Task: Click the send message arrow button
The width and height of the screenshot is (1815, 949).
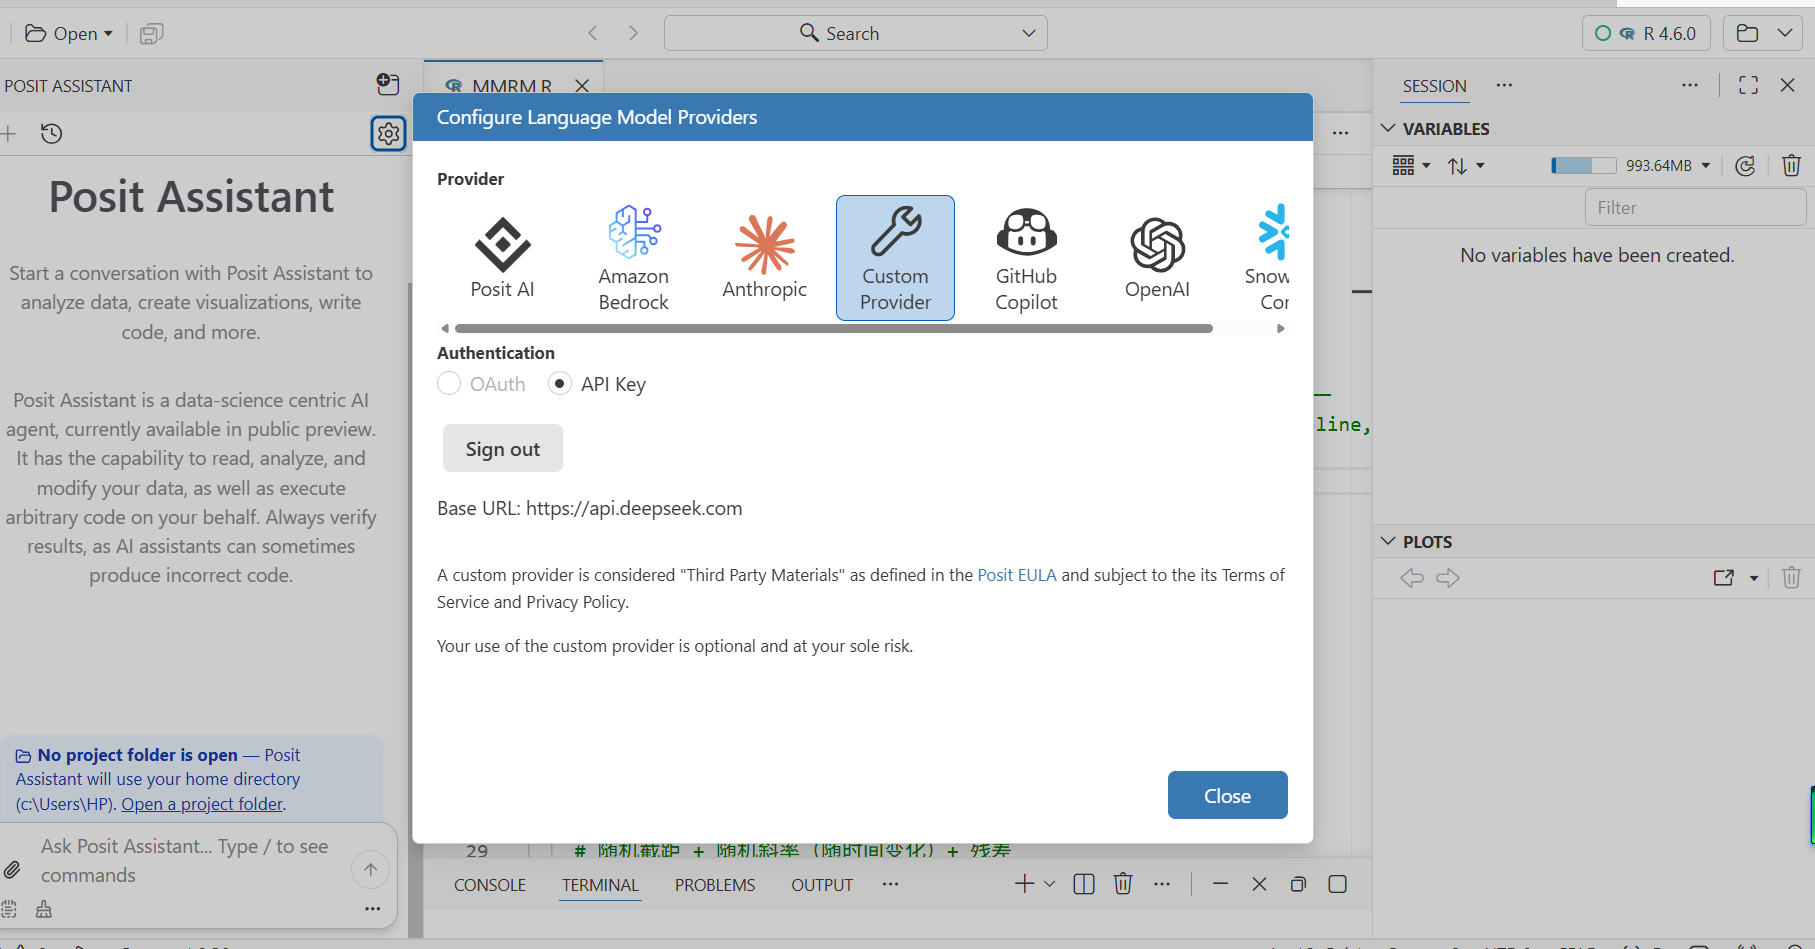Action: [x=370, y=870]
